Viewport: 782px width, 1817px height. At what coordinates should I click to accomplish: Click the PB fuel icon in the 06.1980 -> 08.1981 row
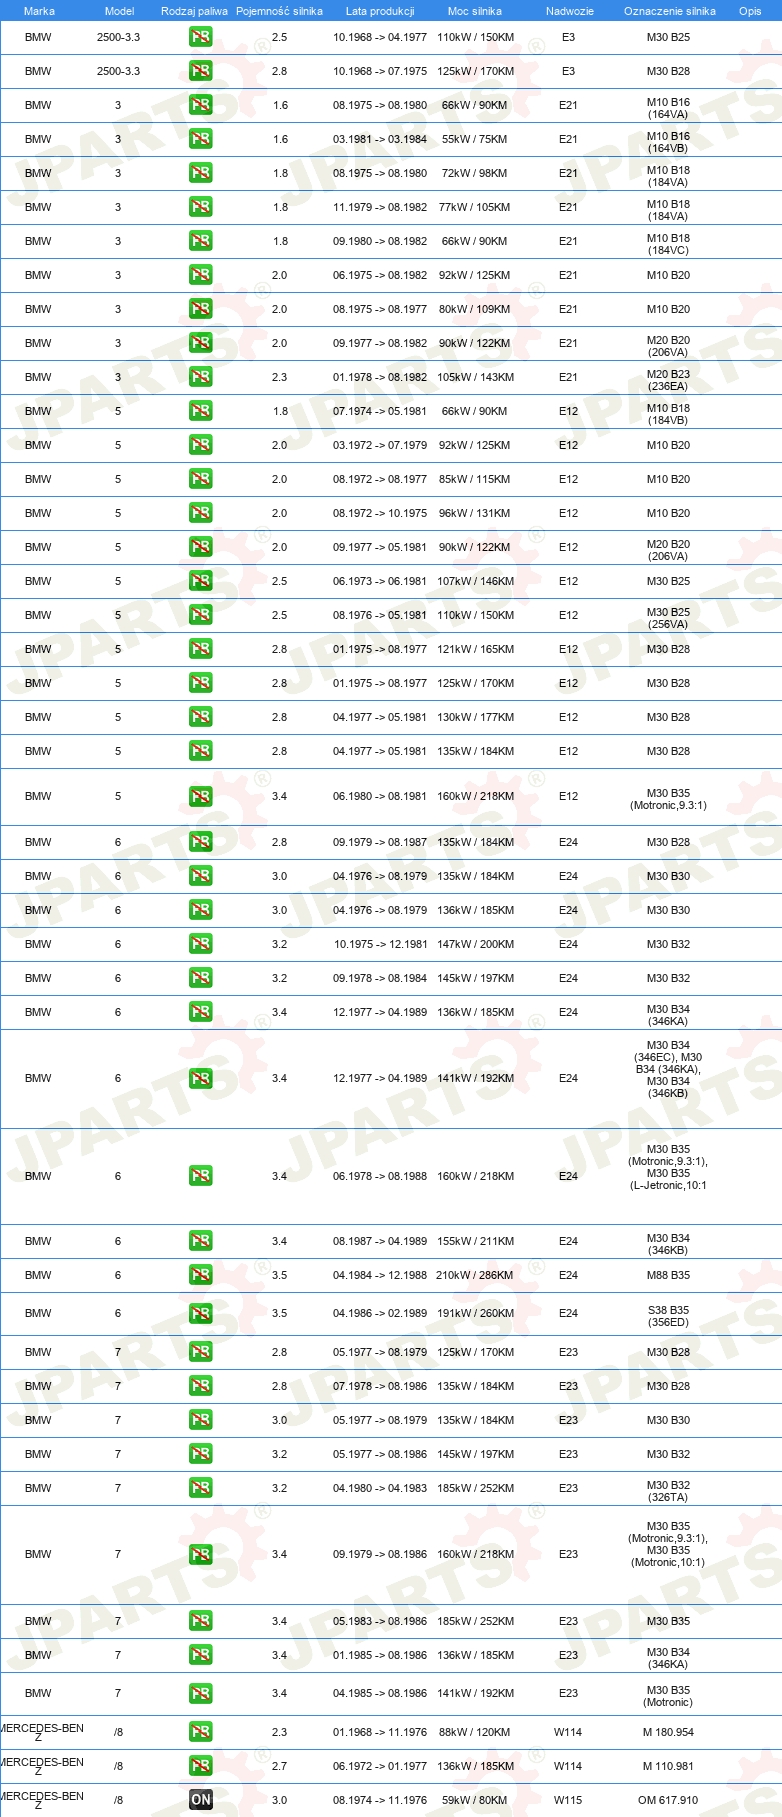point(200,796)
